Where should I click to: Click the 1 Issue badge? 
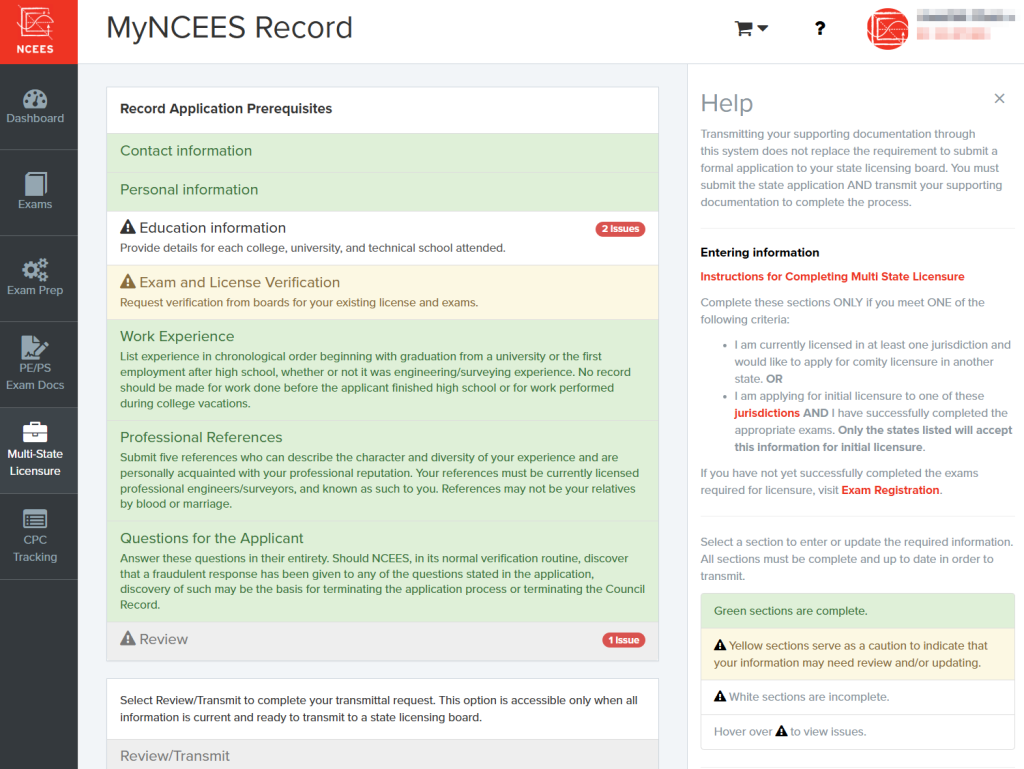[x=623, y=640]
